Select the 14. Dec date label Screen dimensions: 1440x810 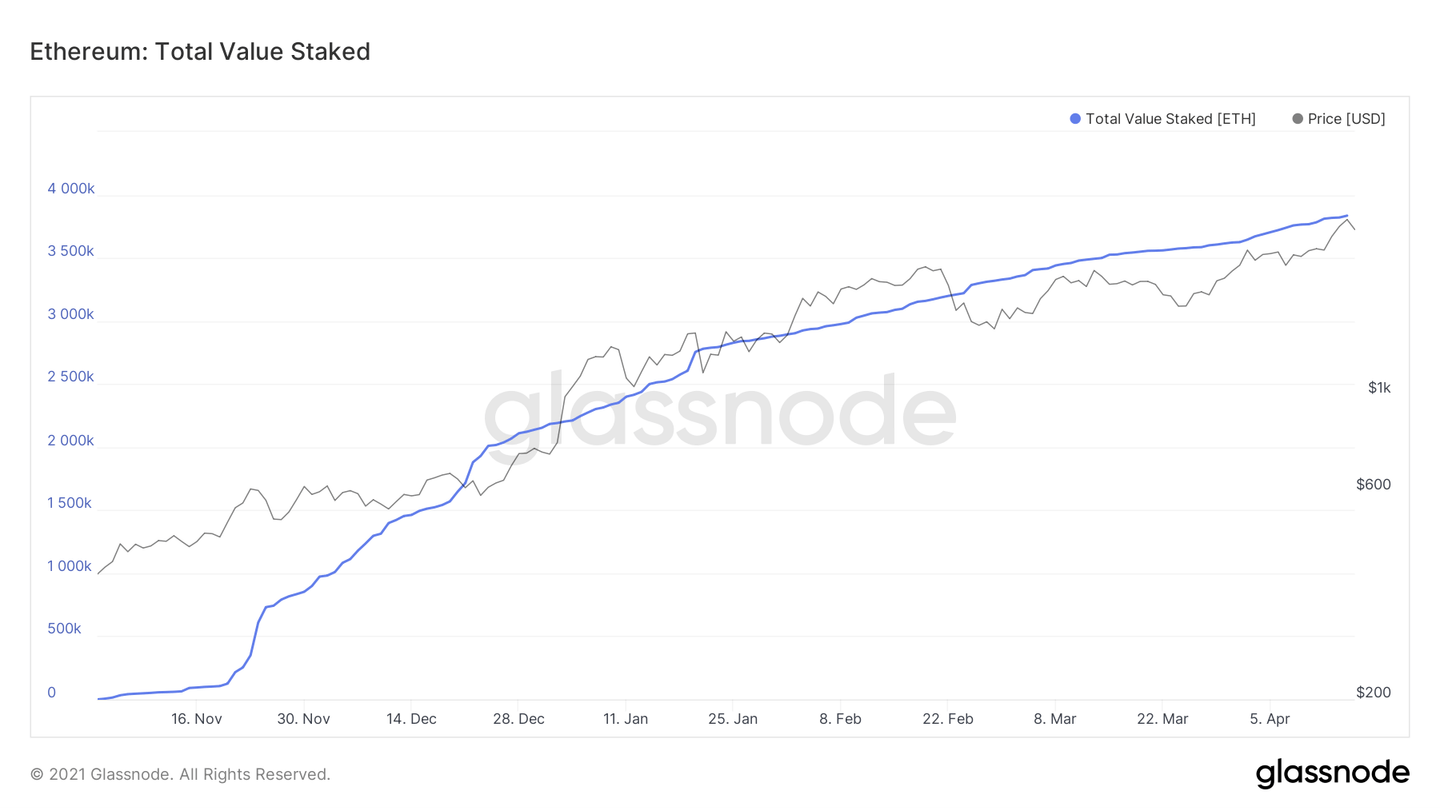click(x=411, y=719)
